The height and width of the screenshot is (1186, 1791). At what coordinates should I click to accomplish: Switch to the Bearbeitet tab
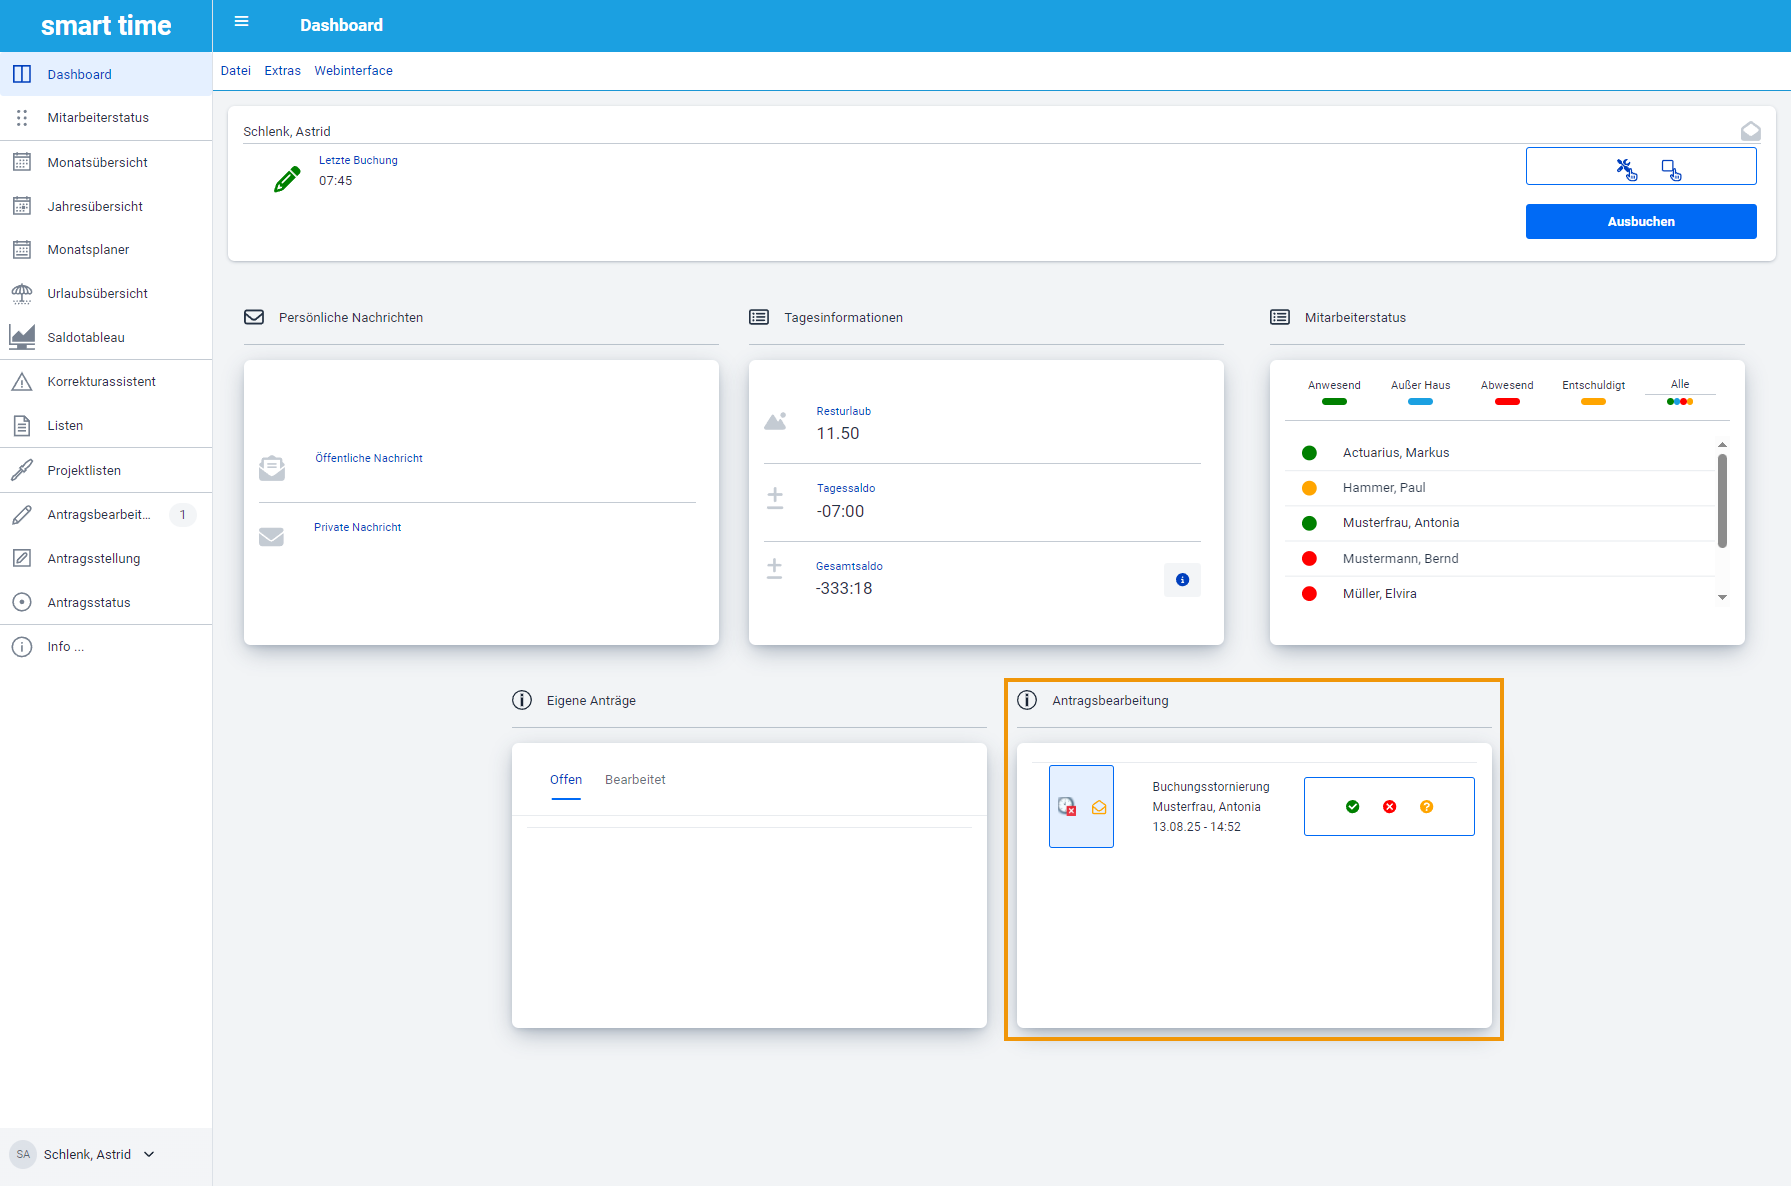635,780
